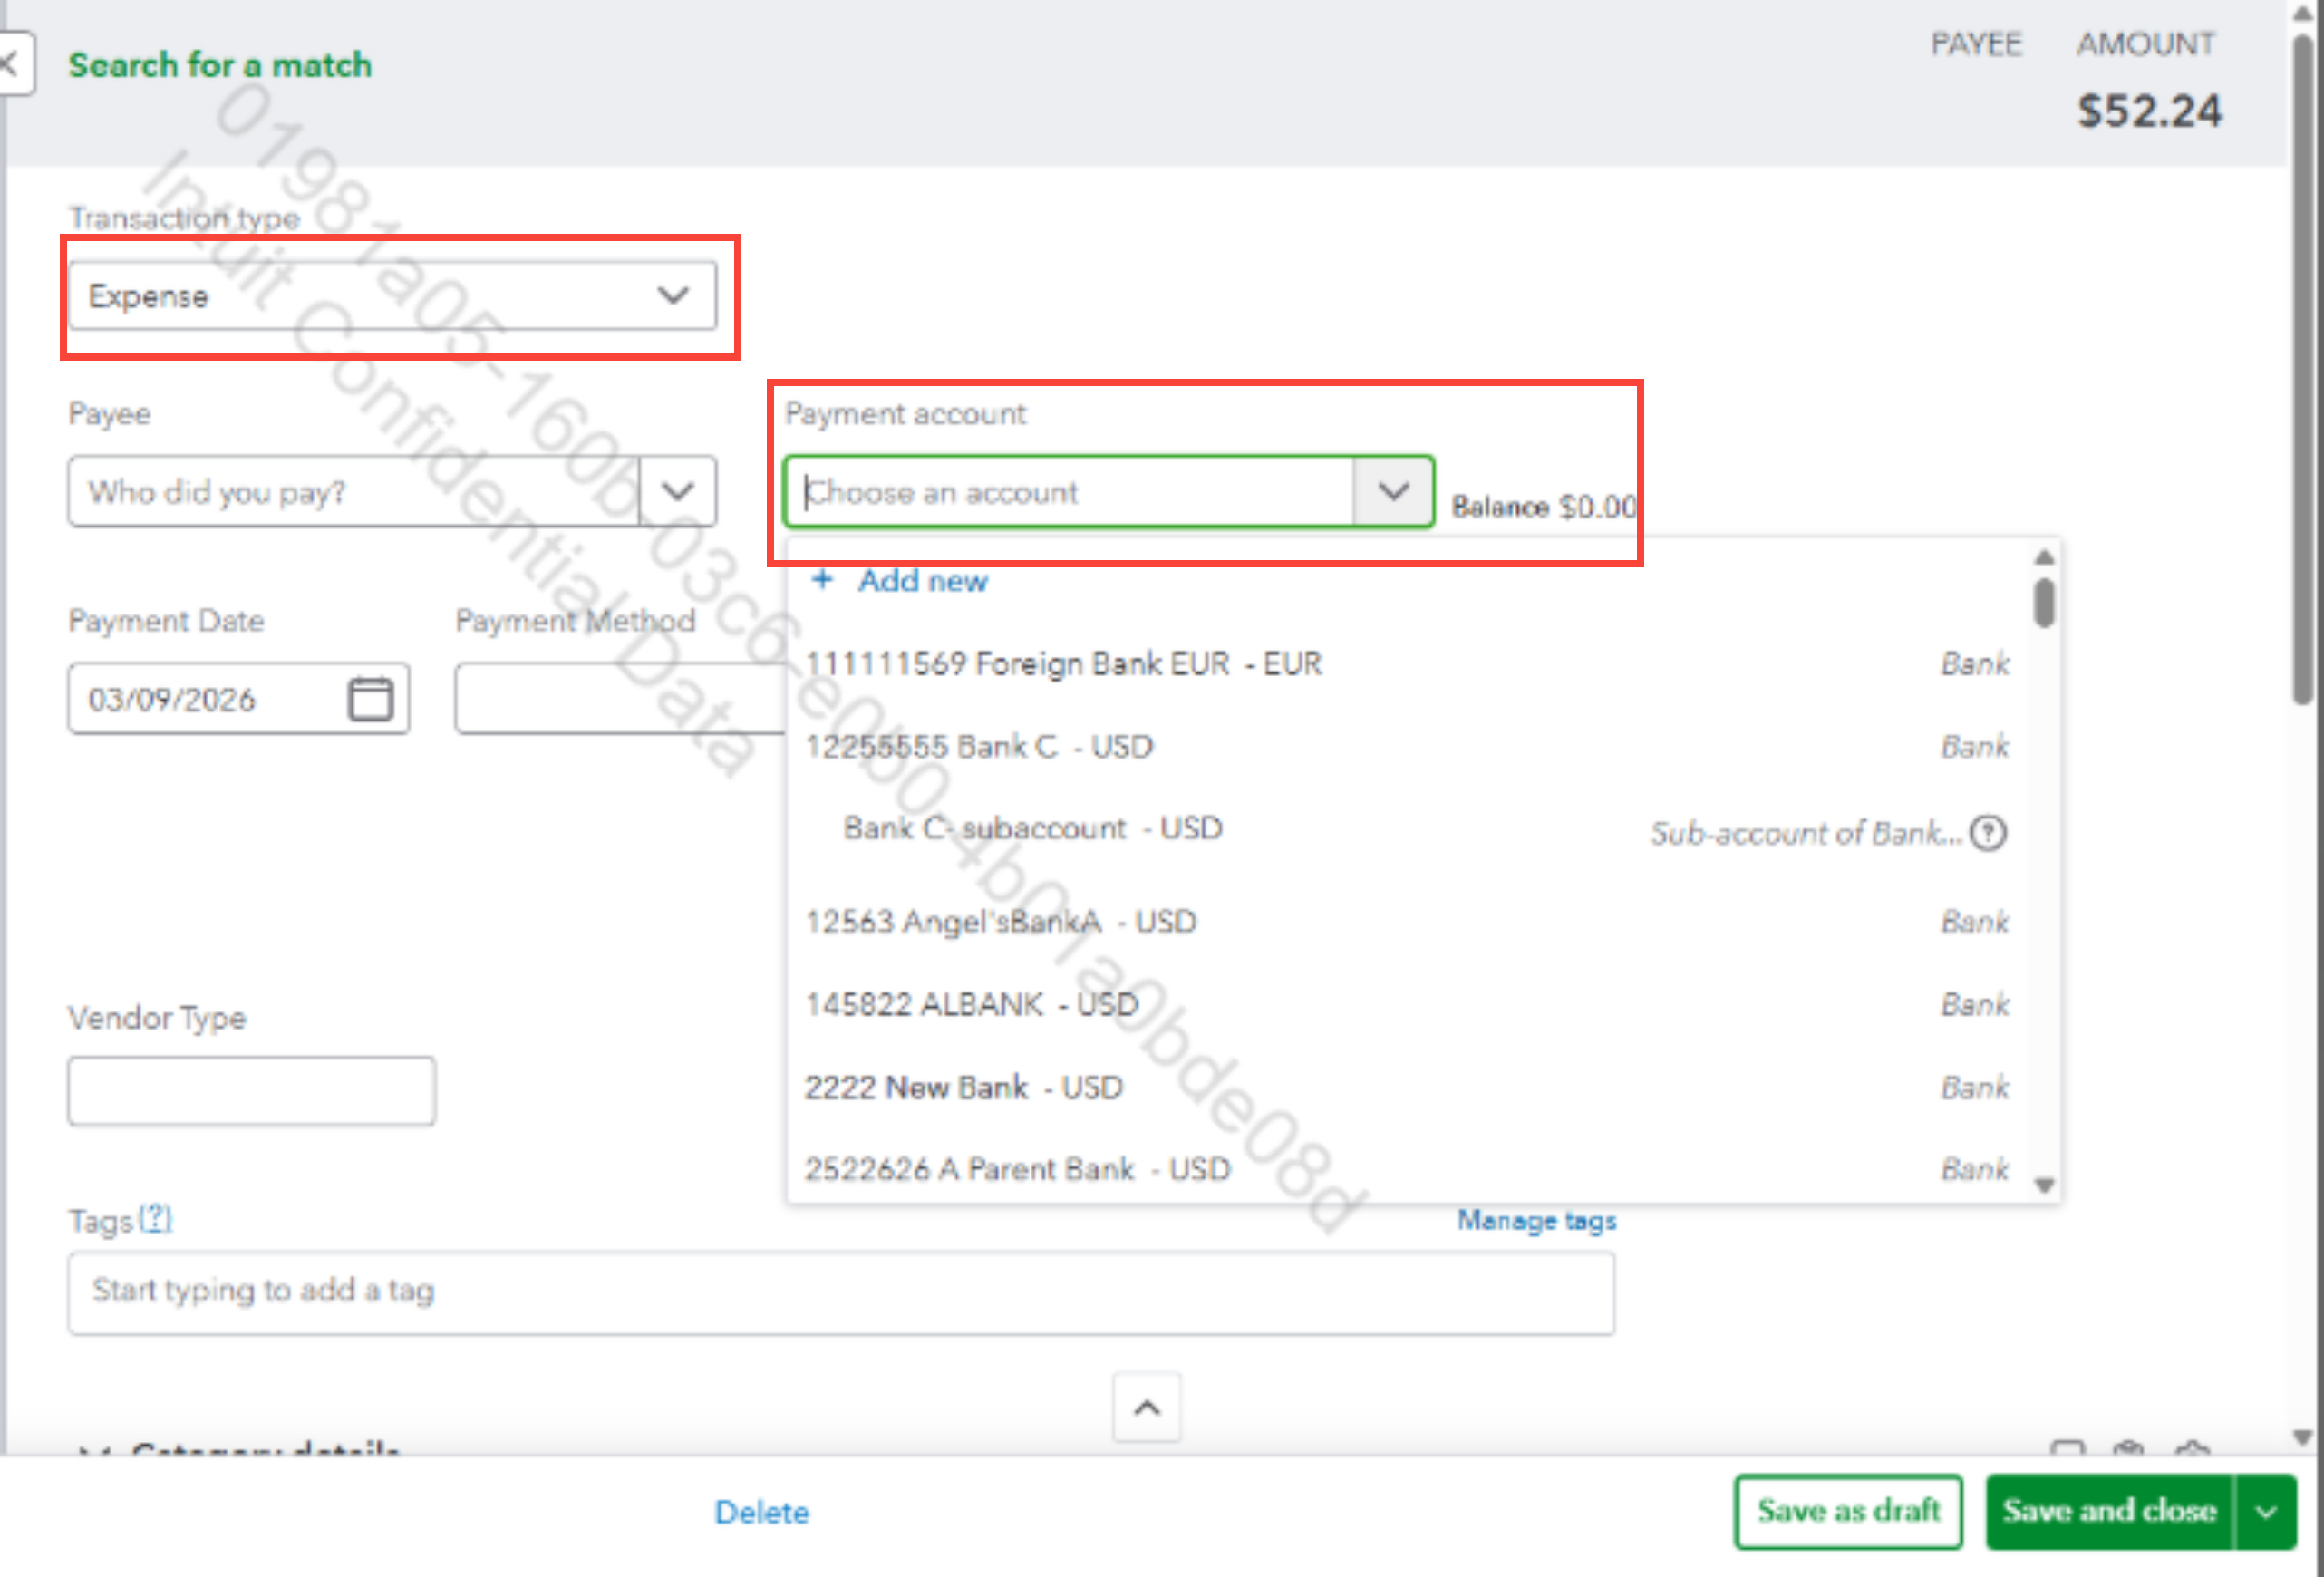Select 111111569 Foreign Bank EUR account
Viewport: 2324px width, 1577px height.
point(1063,664)
